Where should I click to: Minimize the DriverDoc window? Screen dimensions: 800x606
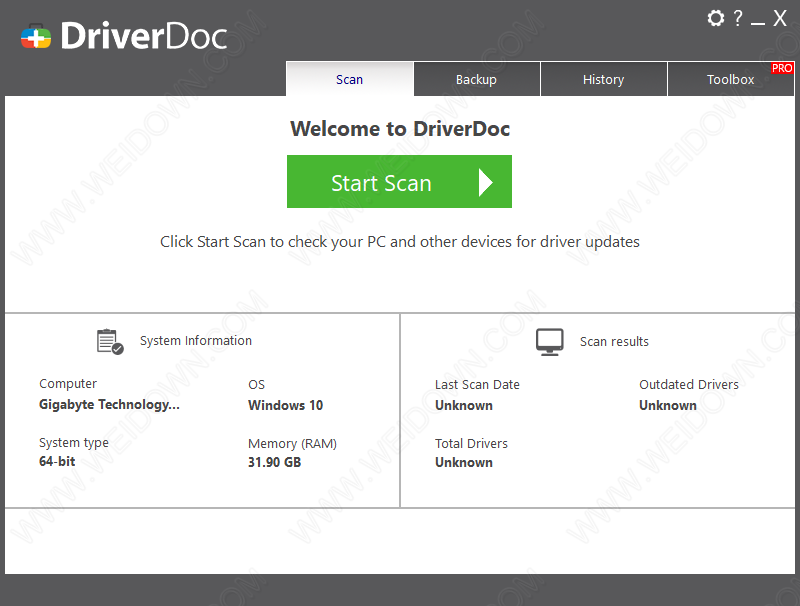click(758, 23)
